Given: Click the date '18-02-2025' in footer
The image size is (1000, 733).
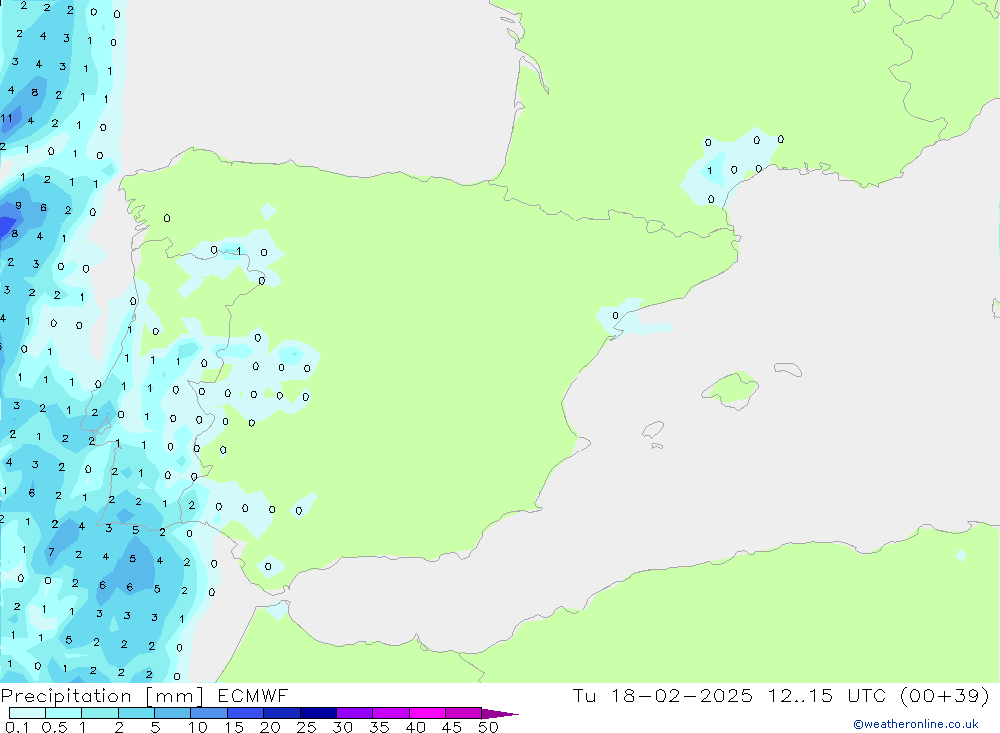Looking at the screenshot, I should coord(682,695).
